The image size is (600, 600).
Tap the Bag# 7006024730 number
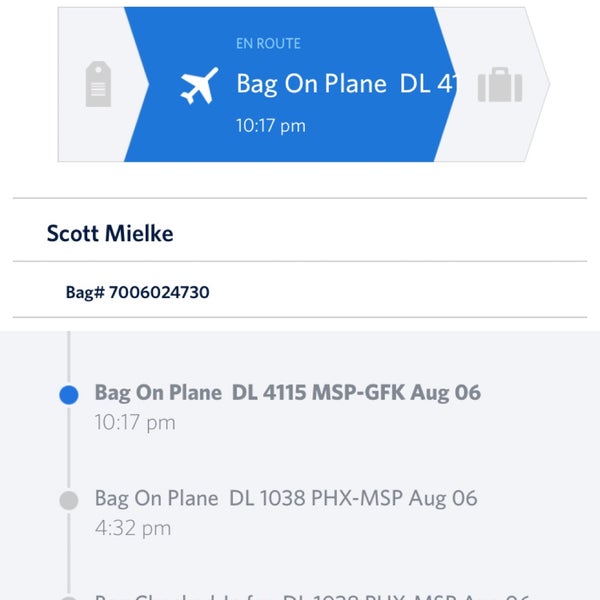137,293
